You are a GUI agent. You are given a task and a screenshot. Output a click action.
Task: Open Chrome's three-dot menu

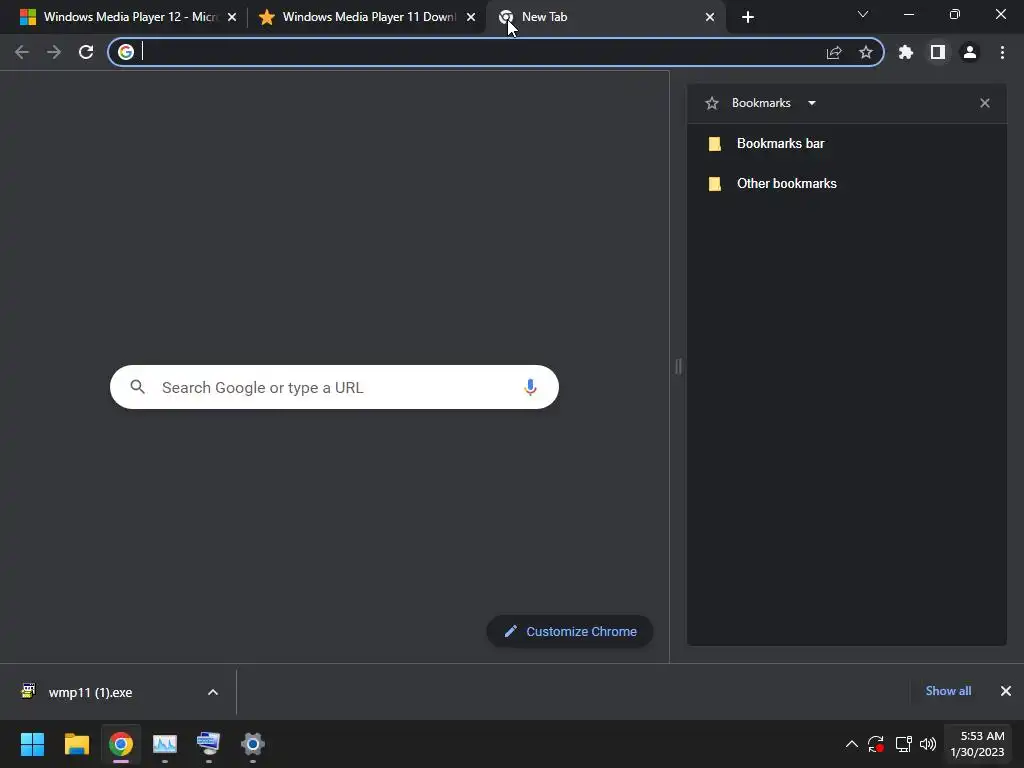tap(1002, 52)
